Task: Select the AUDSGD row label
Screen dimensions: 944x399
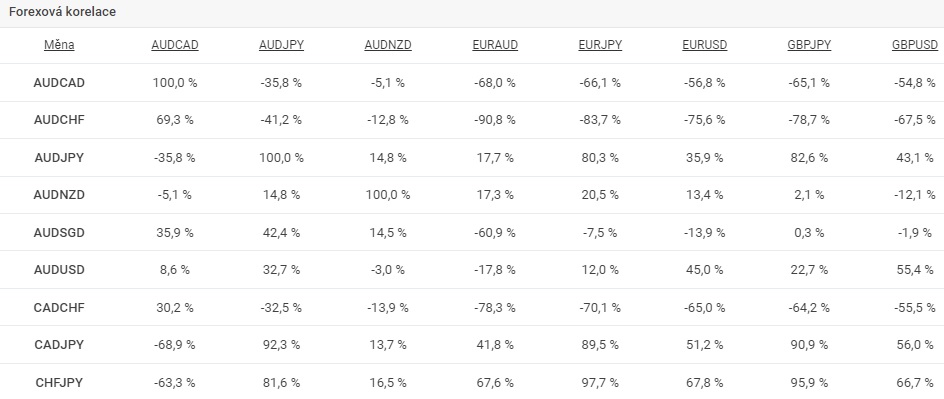Action: (59, 232)
